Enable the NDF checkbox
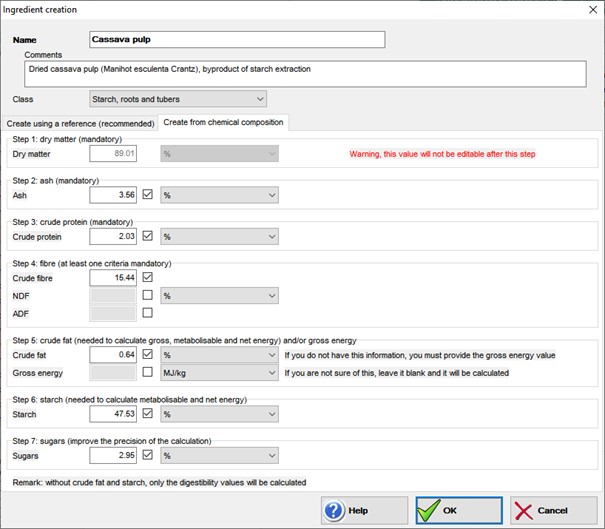 [x=147, y=295]
